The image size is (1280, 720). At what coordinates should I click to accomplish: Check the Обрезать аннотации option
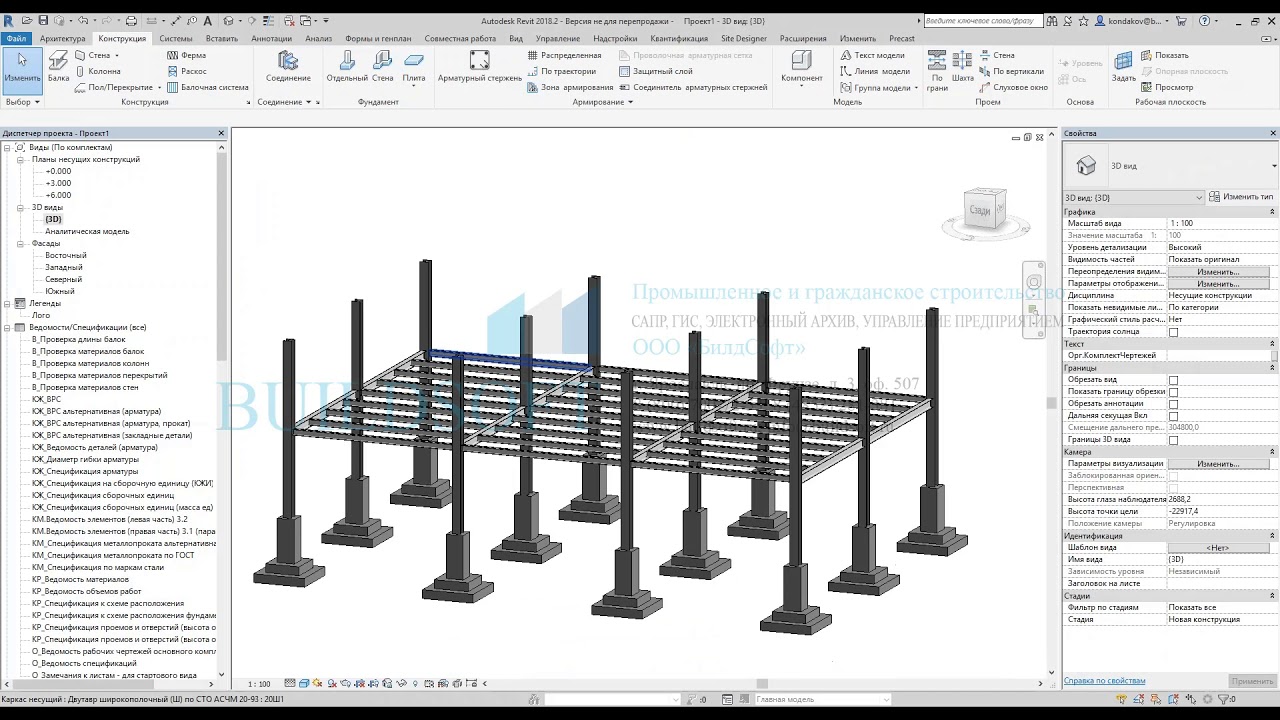tap(1174, 404)
